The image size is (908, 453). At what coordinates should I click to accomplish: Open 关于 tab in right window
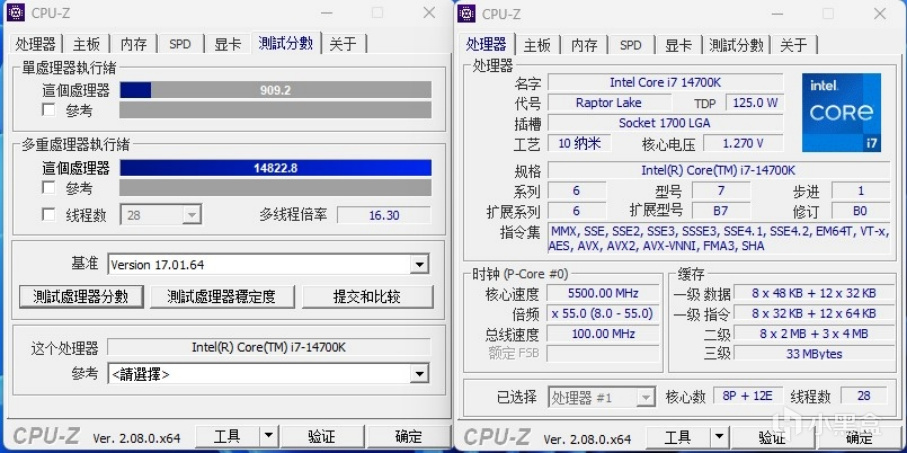[794, 45]
